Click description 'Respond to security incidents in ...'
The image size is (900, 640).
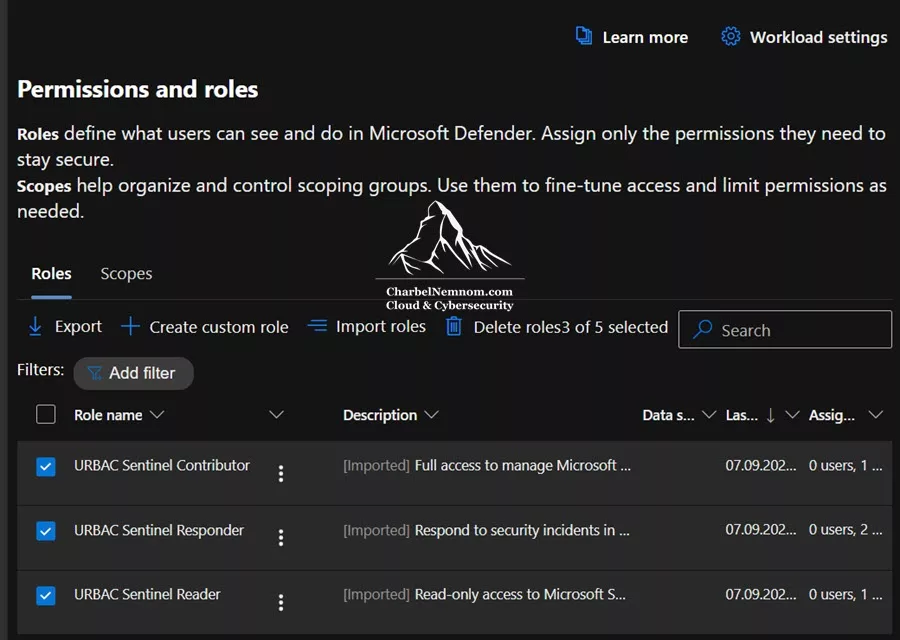point(522,530)
